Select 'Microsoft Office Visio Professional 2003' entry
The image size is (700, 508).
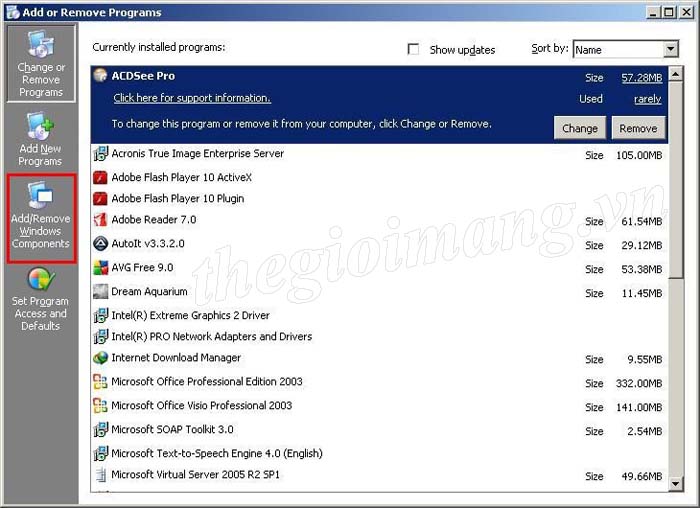click(x=201, y=406)
